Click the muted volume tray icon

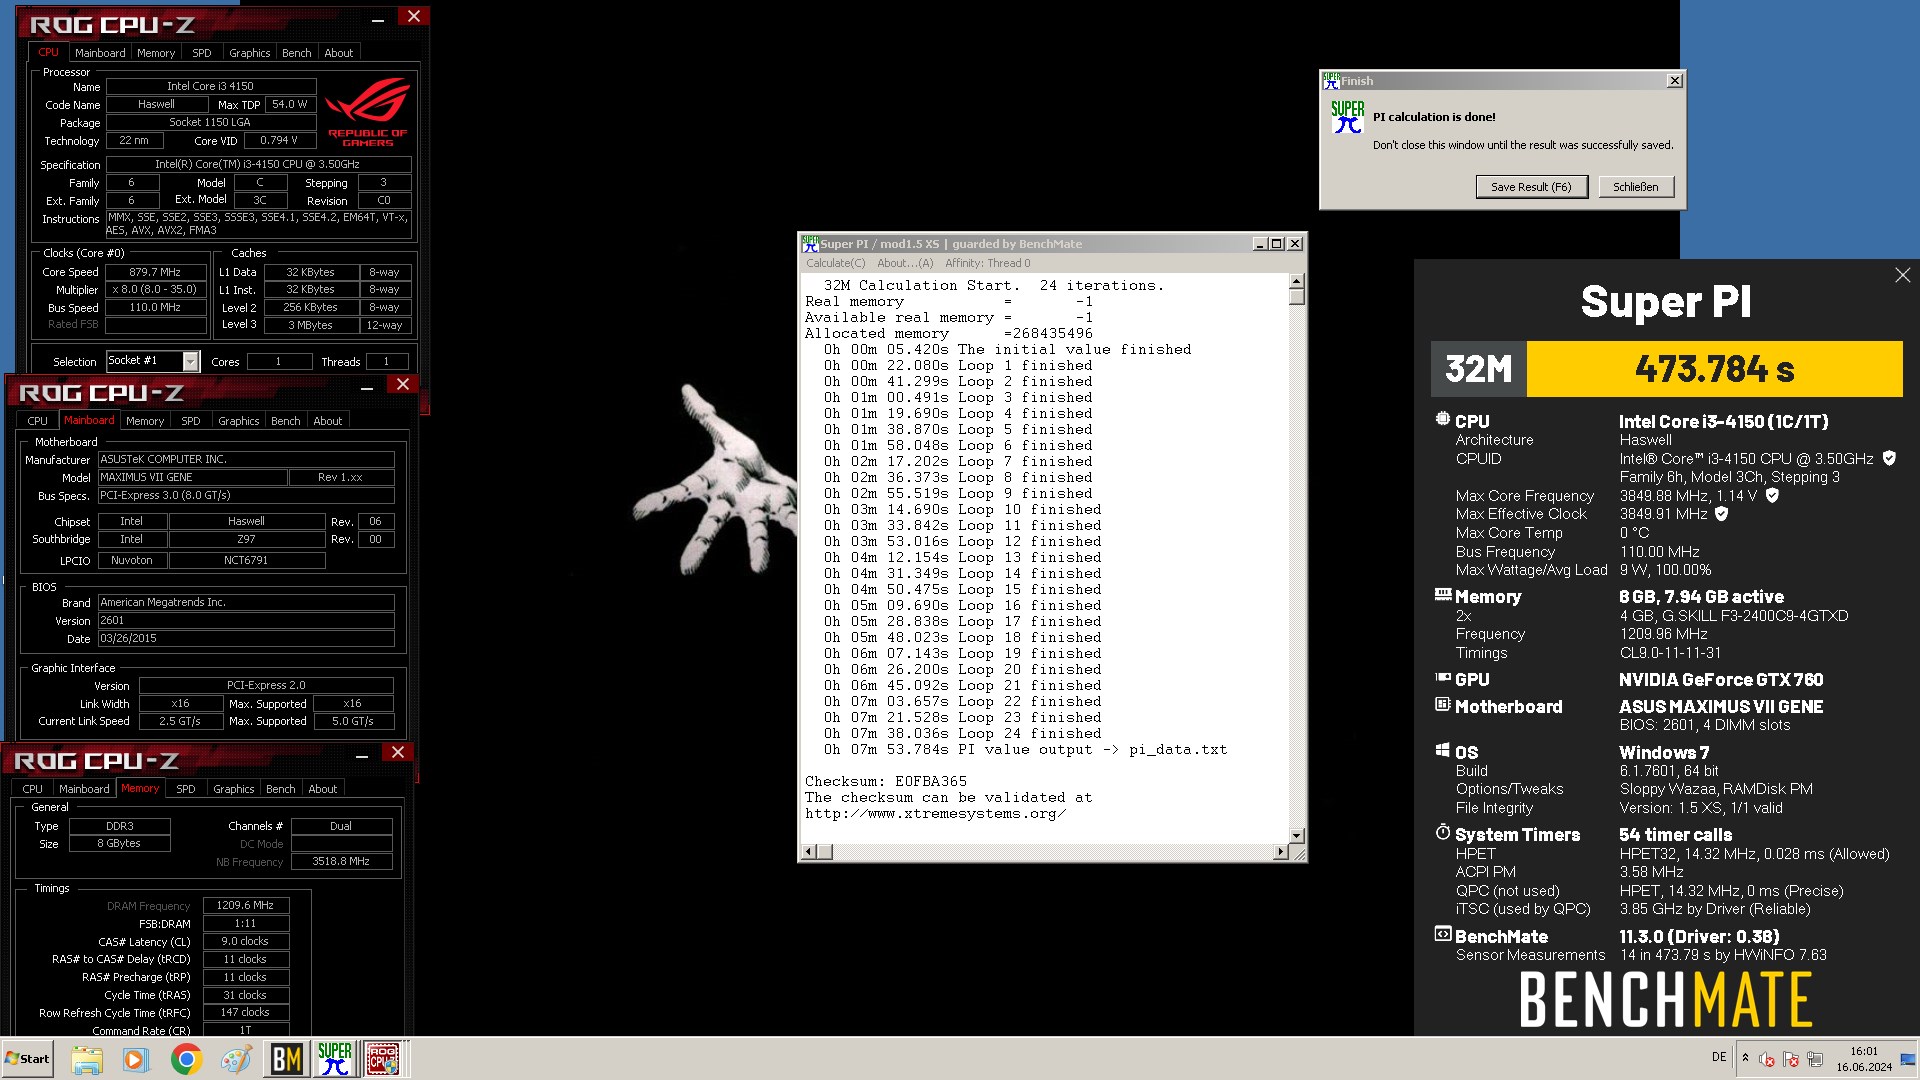click(1767, 1059)
